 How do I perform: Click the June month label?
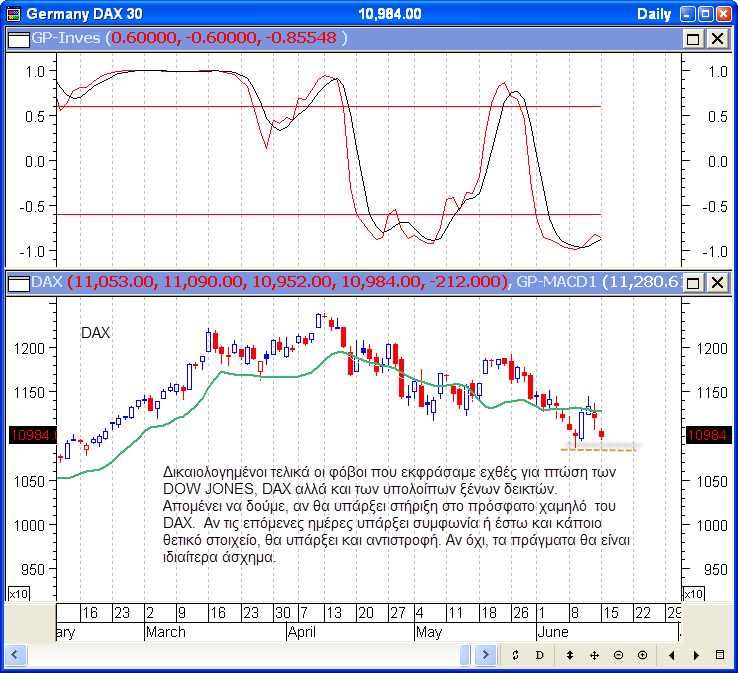553,632
